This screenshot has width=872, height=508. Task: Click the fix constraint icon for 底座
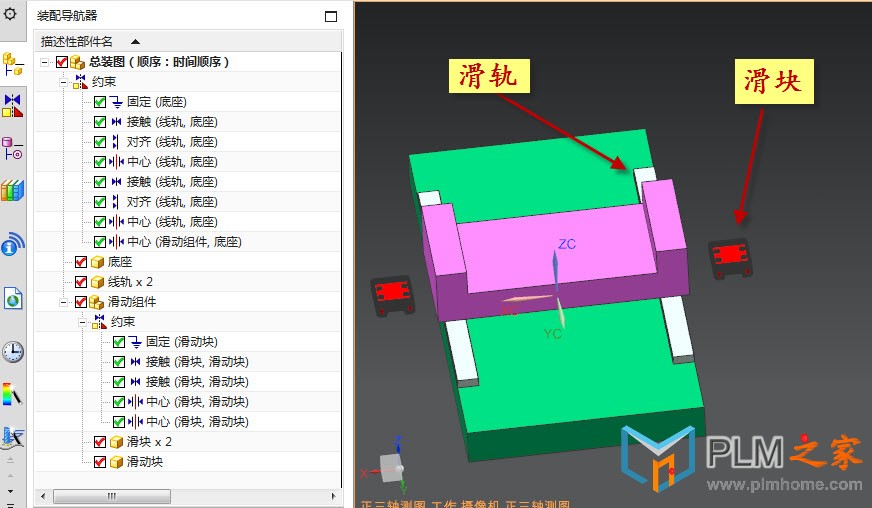pyautogui.click(x=116, y=102)
